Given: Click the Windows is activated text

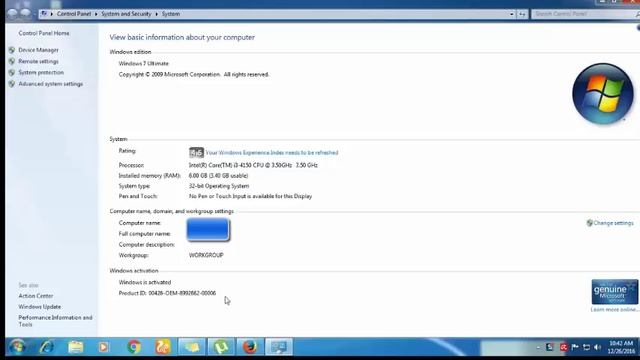Looking at the screenshot, I should 144,282.
